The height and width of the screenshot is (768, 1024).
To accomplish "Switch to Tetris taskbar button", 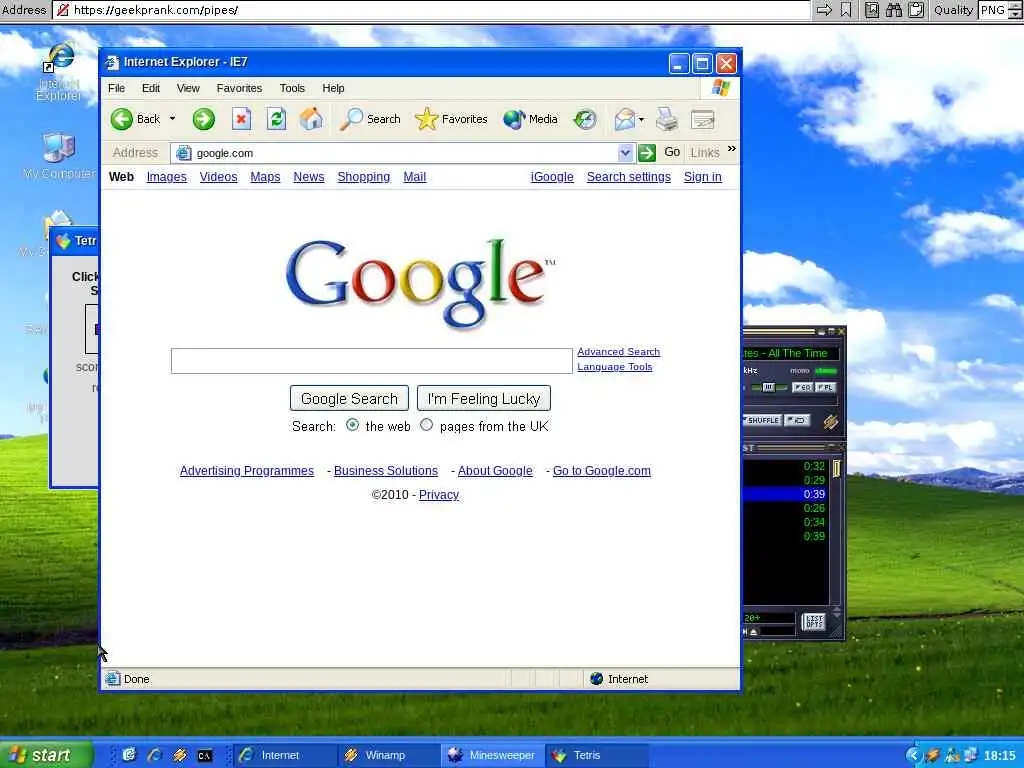I will [596, 756].
